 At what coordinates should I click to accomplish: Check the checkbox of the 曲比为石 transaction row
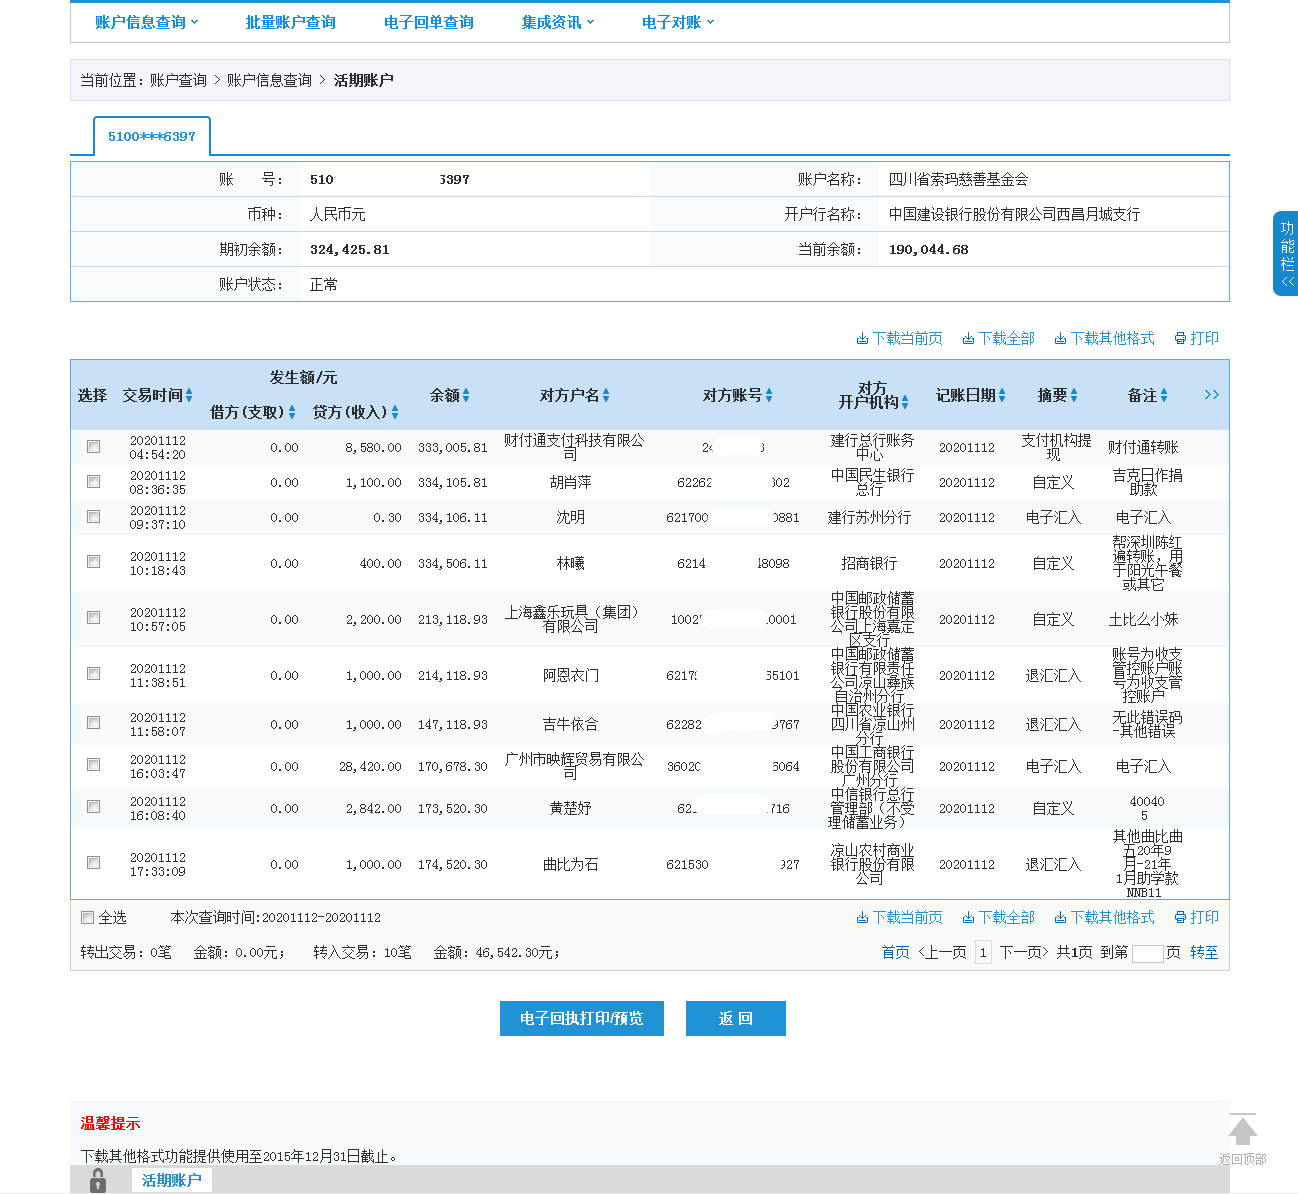tap(93, 862)
